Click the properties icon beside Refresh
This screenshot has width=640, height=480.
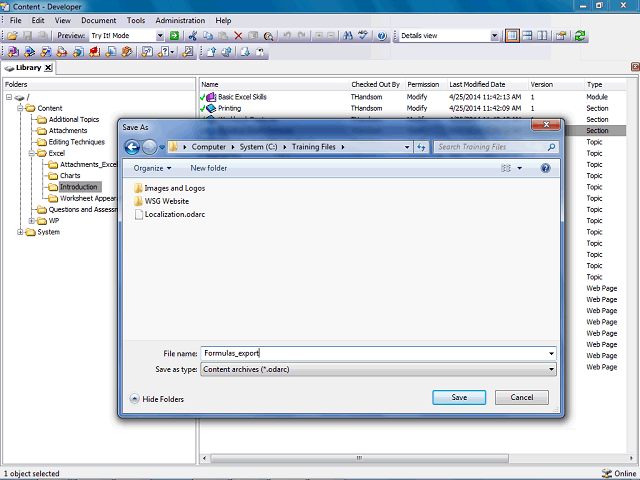pos(561,36)
